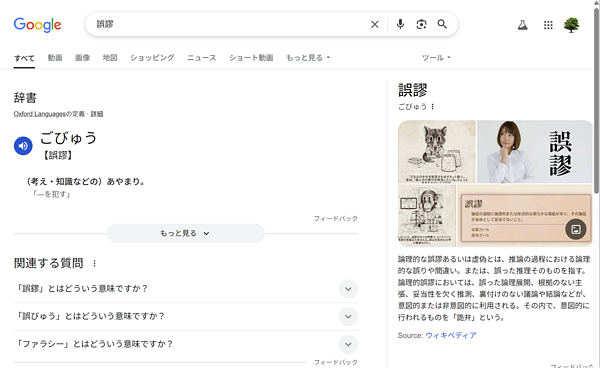Open the monkey illustration thumbnail
The height and width of the screenshot is (368, 600).
tap(427, 215)
